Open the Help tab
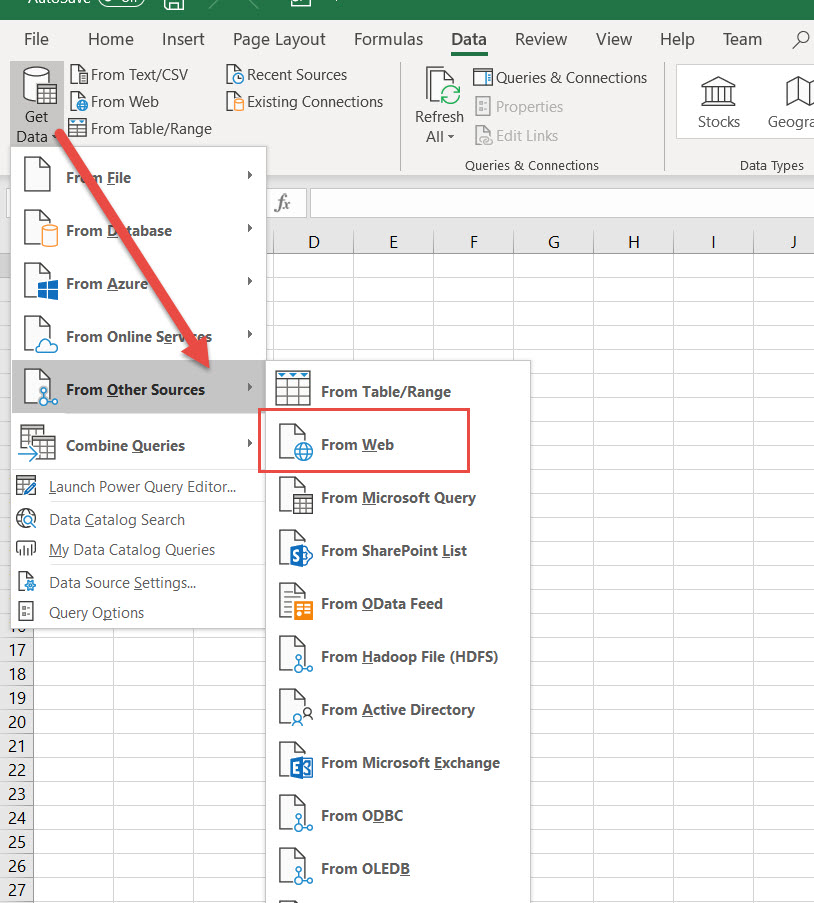This screenshot has width=814, height=903. pyautogui.click(x=677, y=39)
